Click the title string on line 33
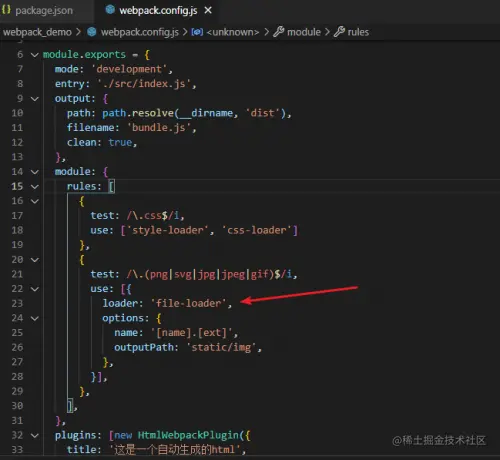Screen dimensions: 500x460 pyautogui.click(x=175, y=450)
